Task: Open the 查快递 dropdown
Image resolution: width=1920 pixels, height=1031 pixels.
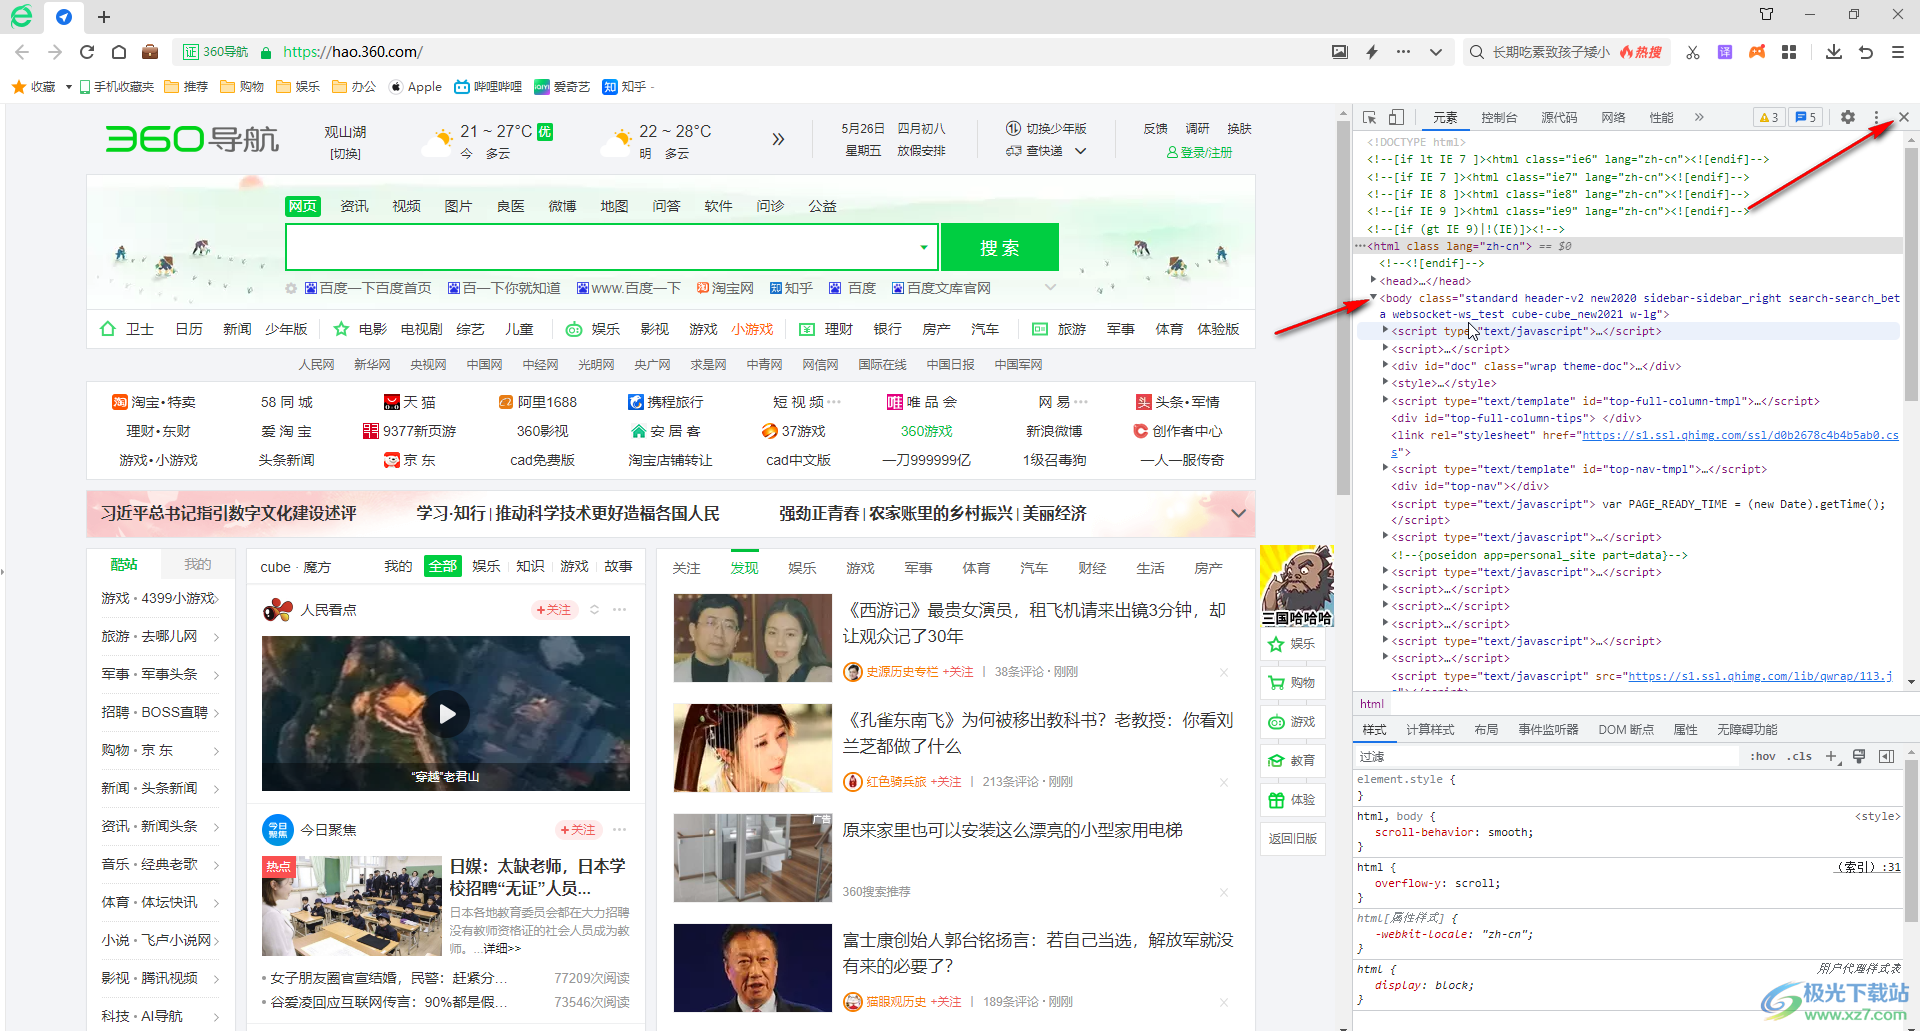Action: click(1046, 151)
